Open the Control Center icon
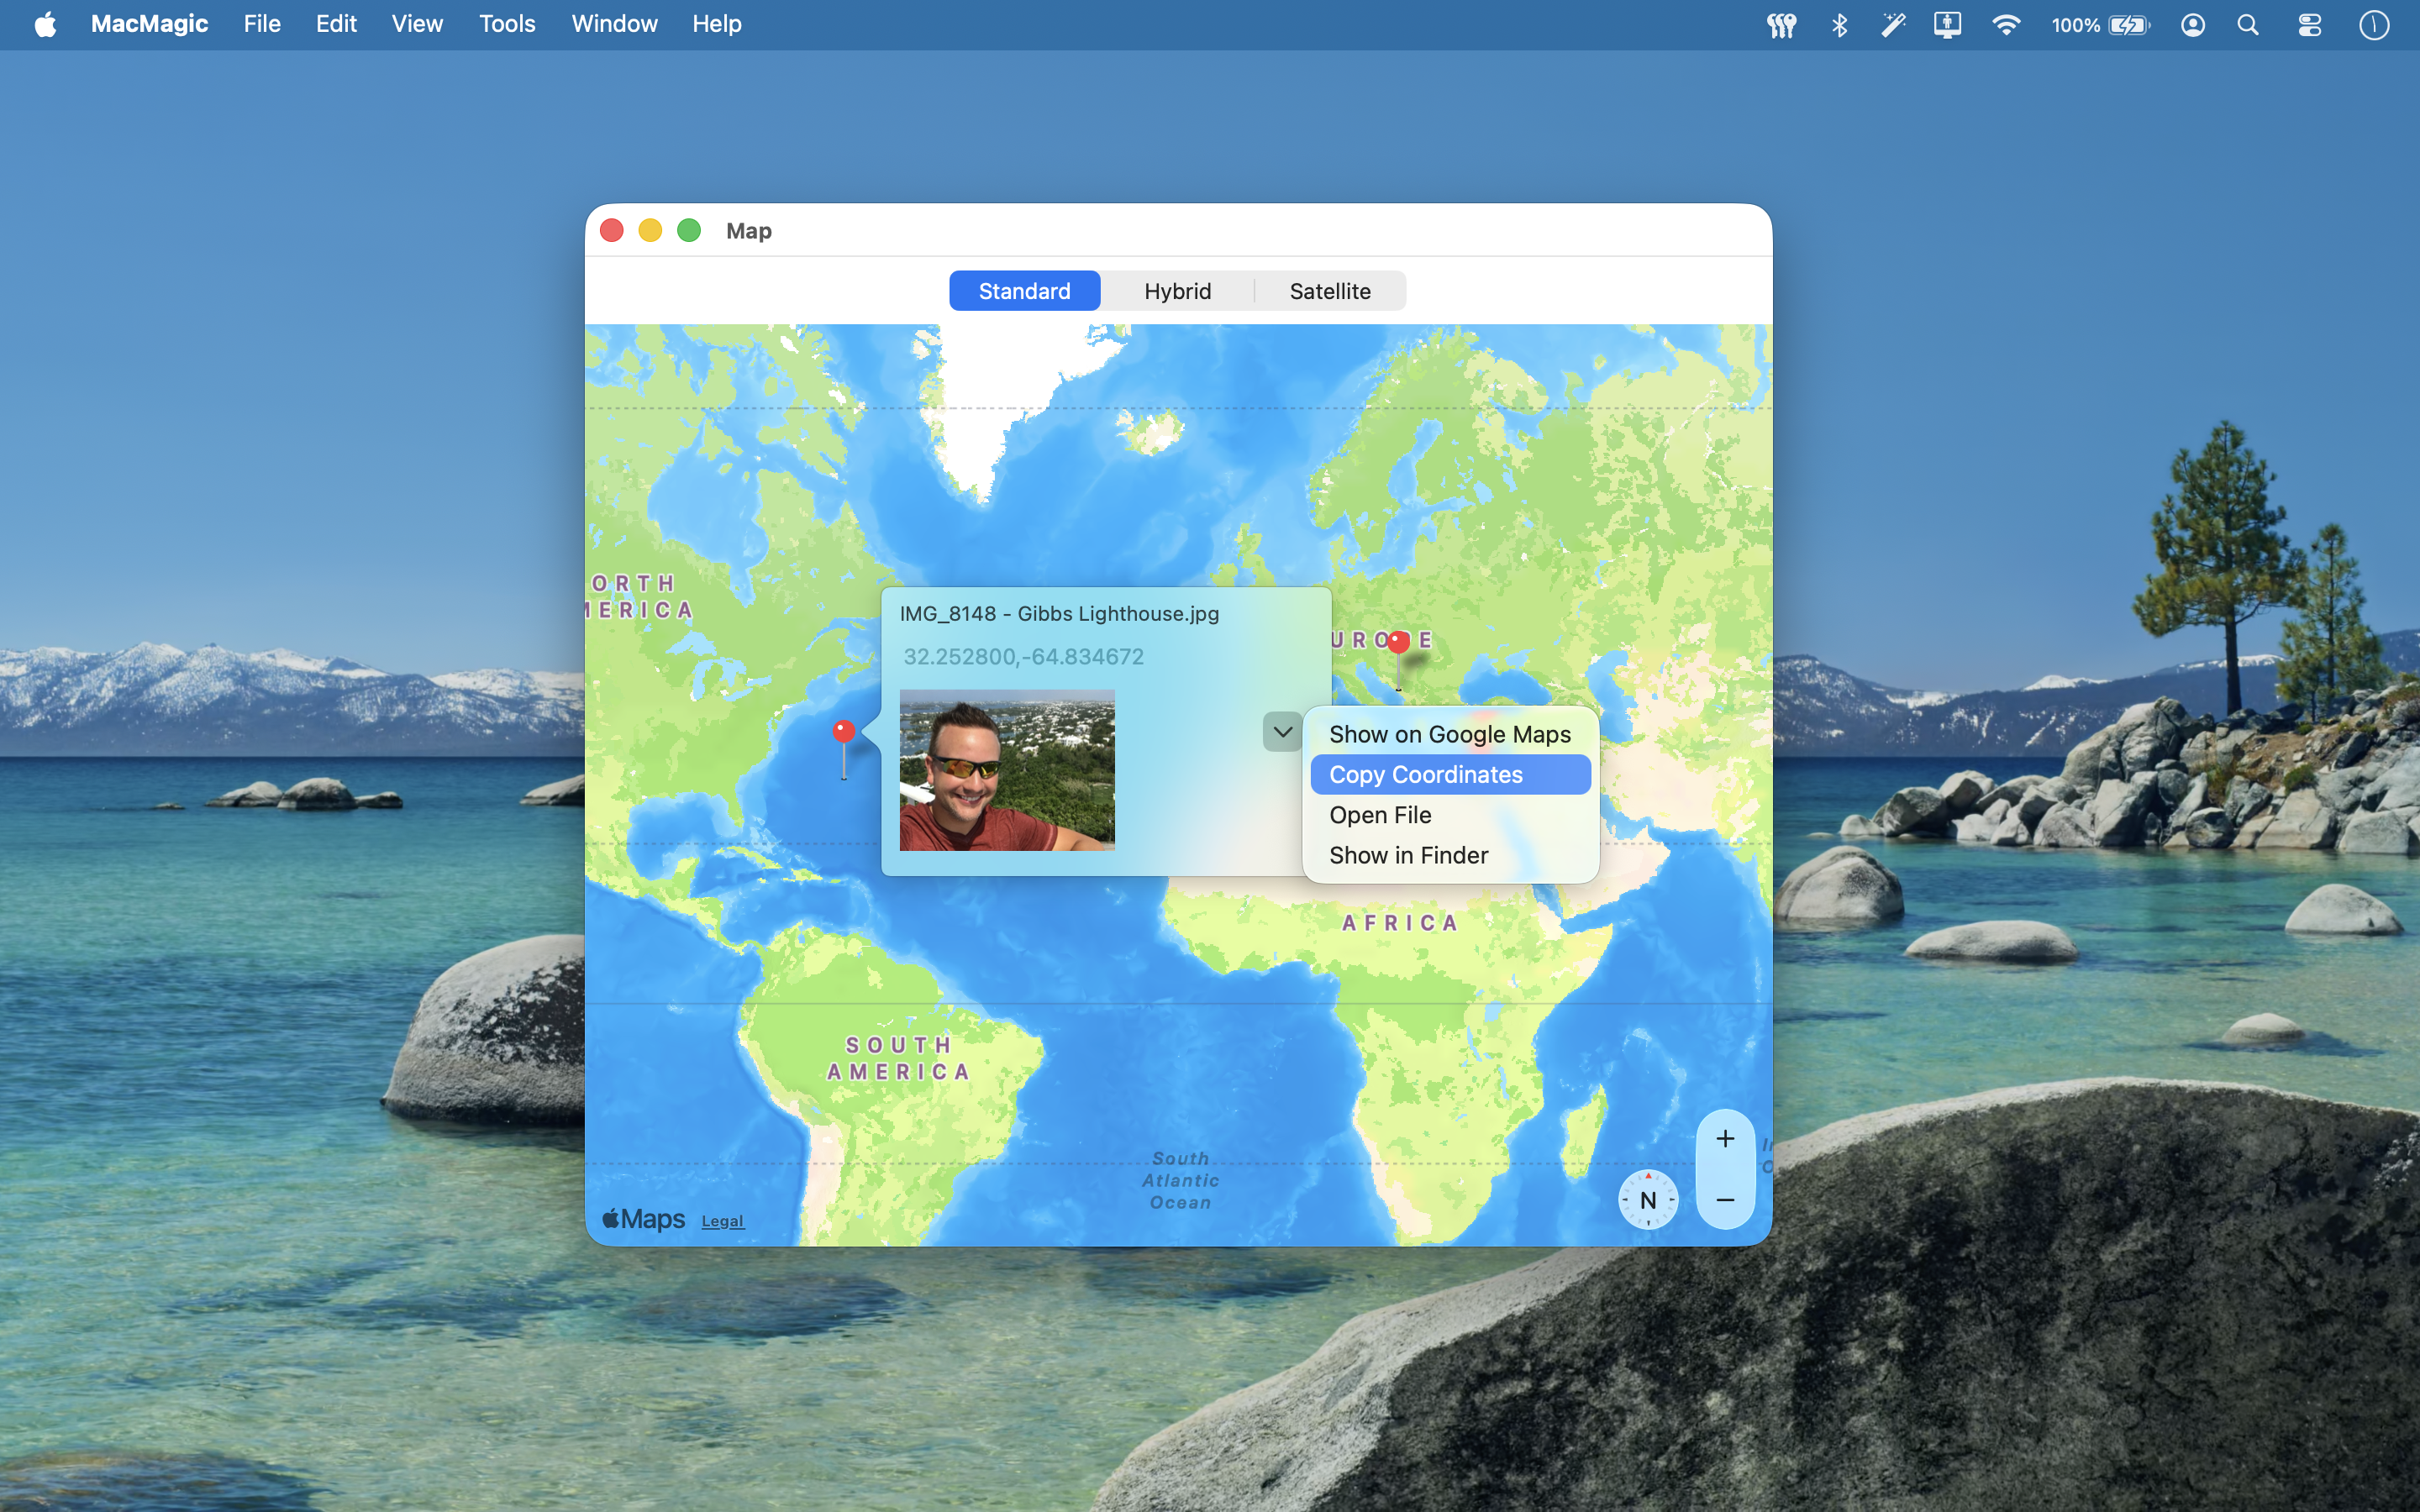Viewport: 2420px width, 1512px height. pos(2309,25)
